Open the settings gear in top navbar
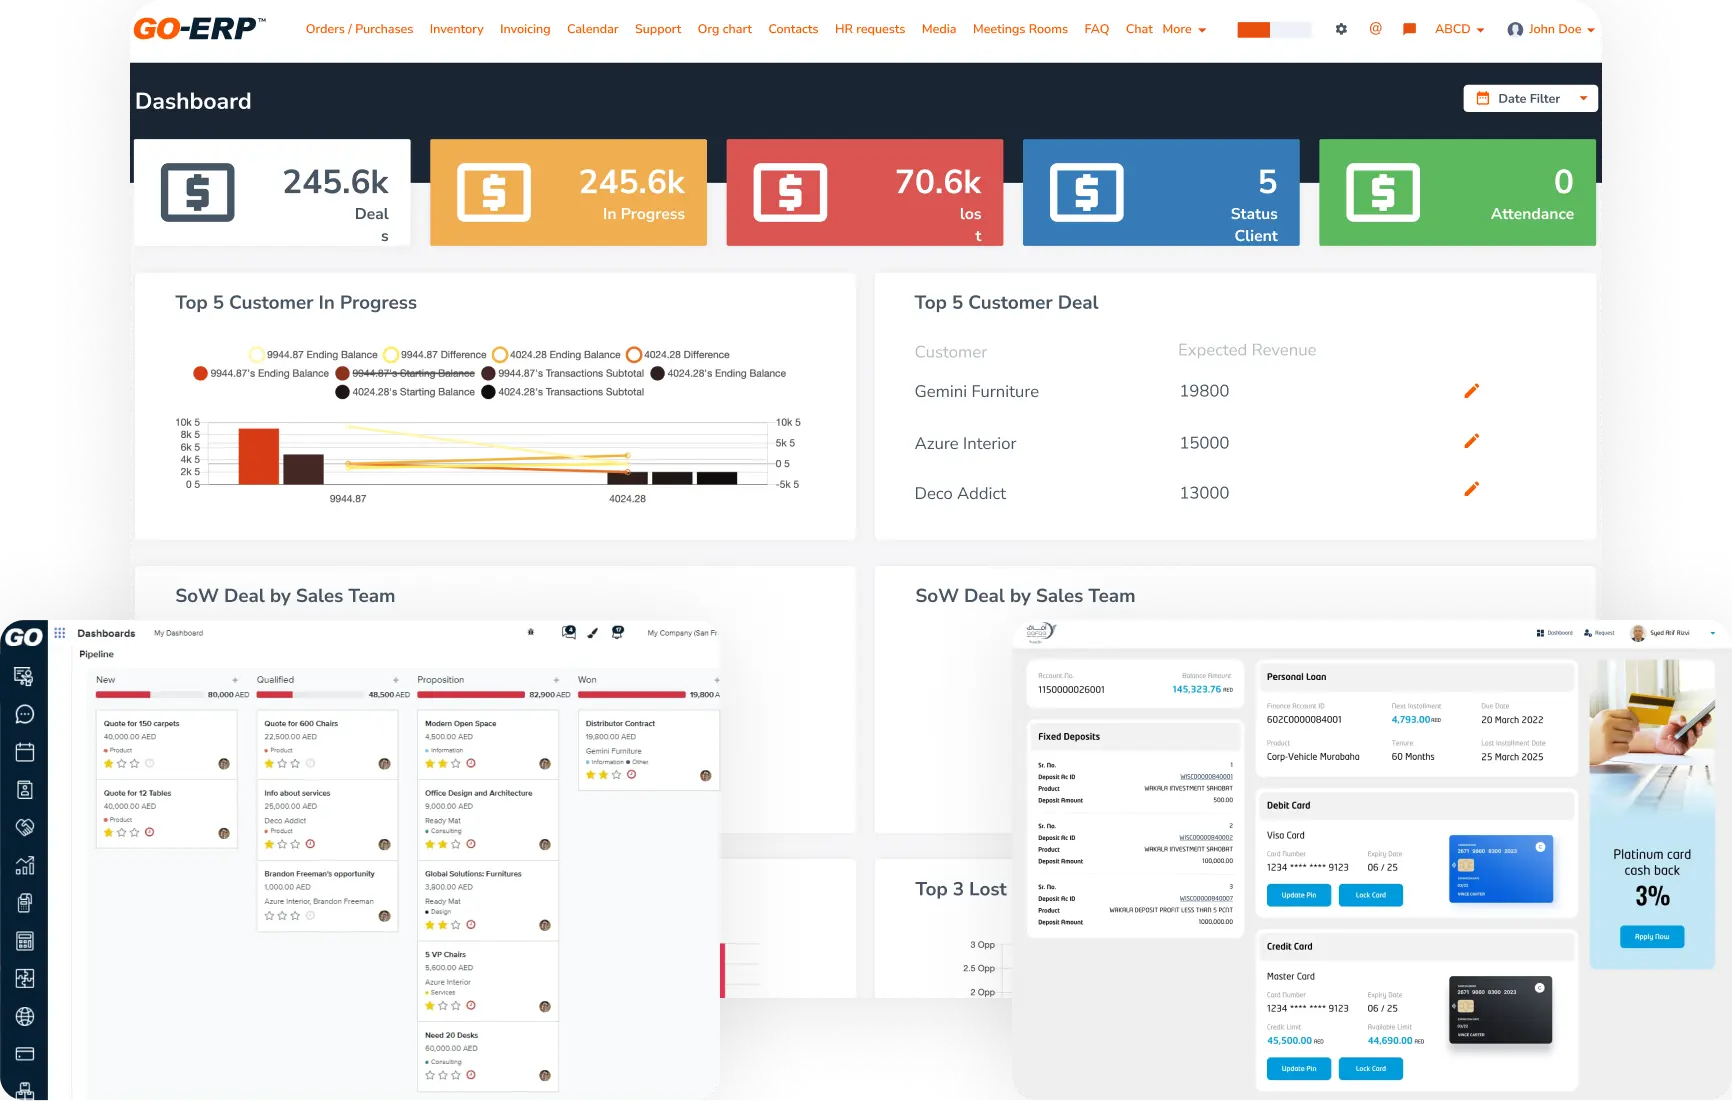Screen dimensions: 1732x1101 coord(1341,29)
